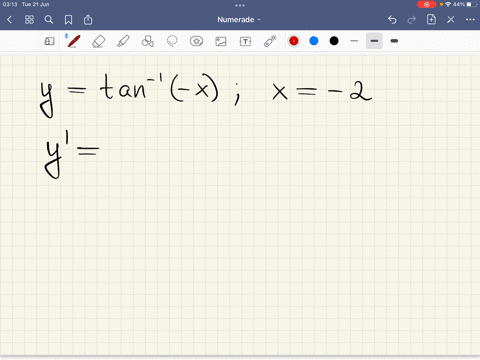Viewport: 480px width, 360px height.
Task: Open the search magnifier
Action: (49, 20)
